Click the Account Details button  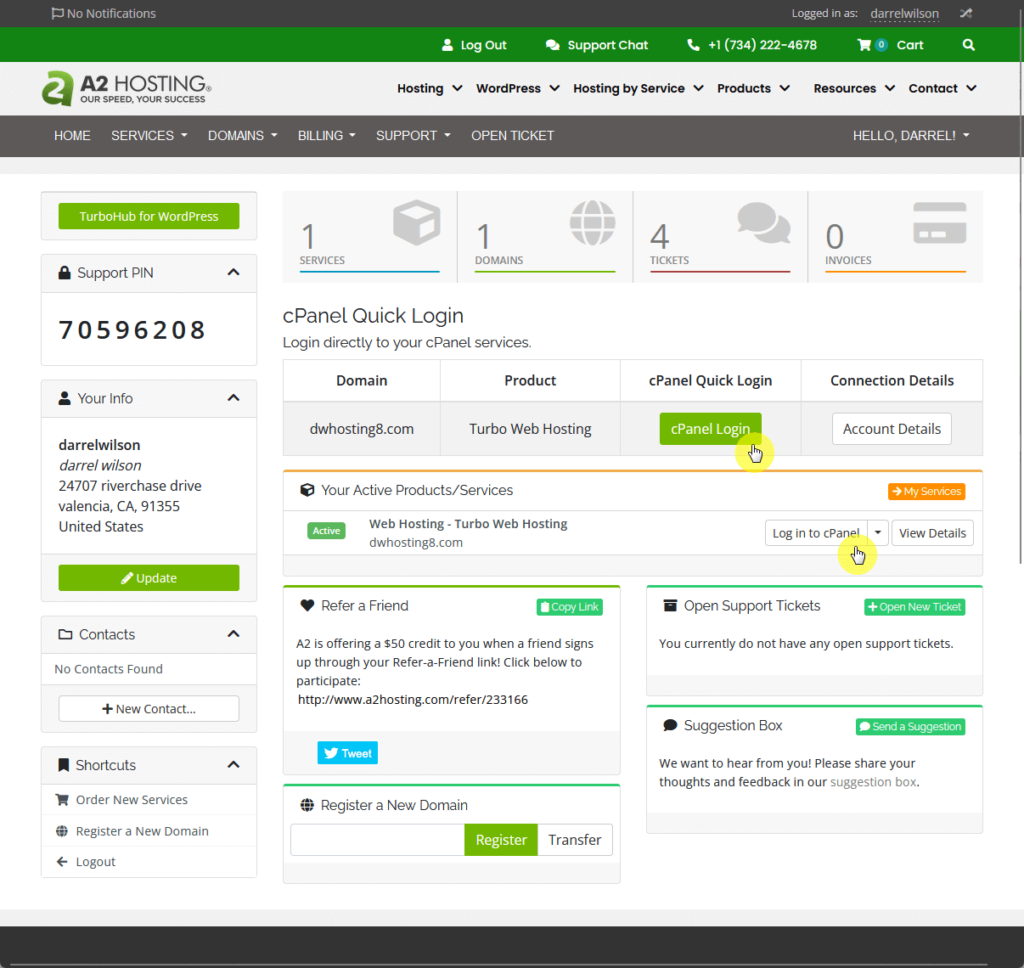[x=891, y=429]
